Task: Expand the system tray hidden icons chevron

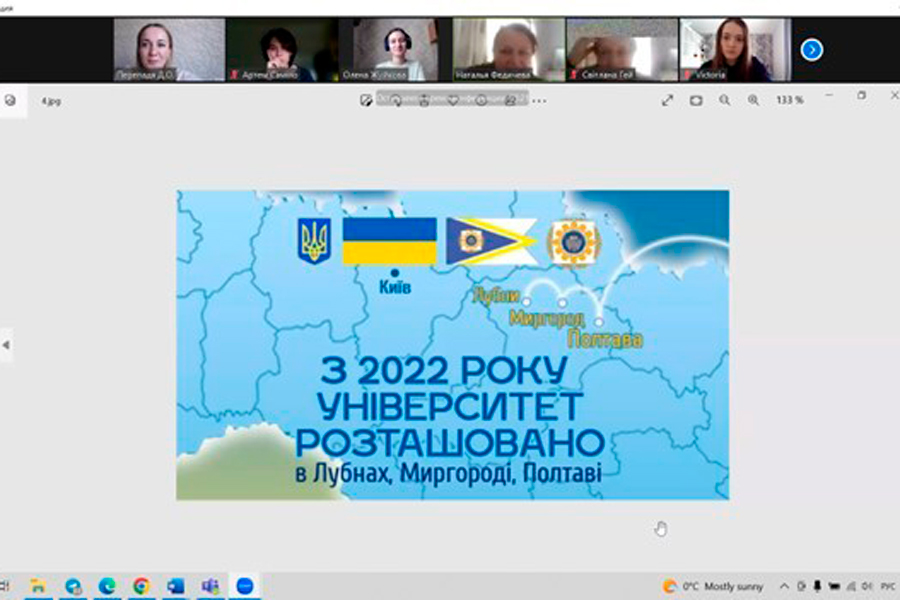Action: (785, 586)
